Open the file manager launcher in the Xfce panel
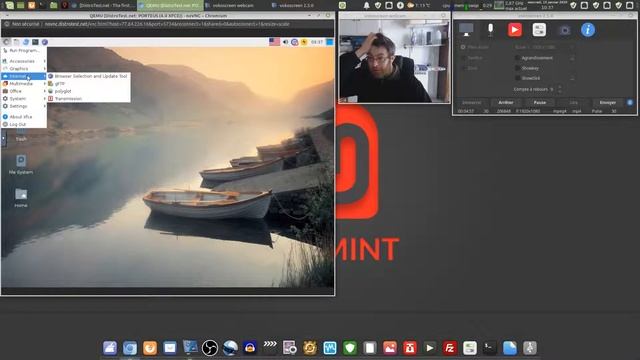Screen dimensions: 640x360 tap(16, 42)
